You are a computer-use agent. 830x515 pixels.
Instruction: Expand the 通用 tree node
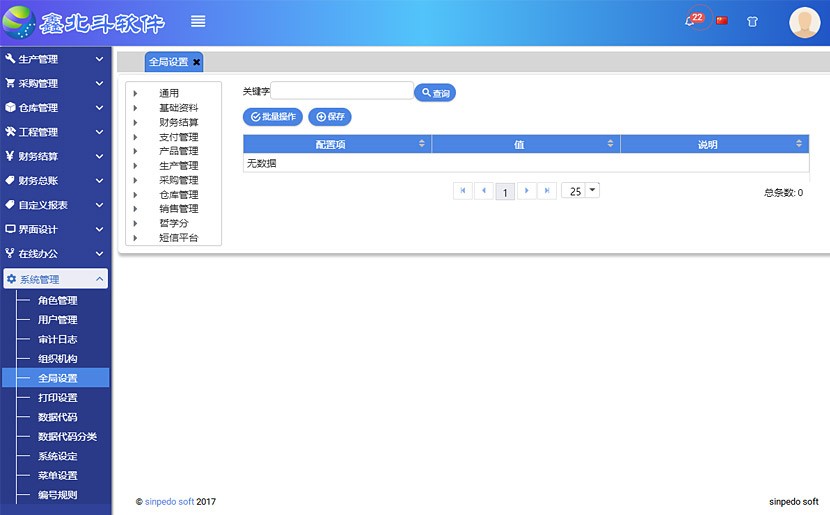(x=135, y=94)
